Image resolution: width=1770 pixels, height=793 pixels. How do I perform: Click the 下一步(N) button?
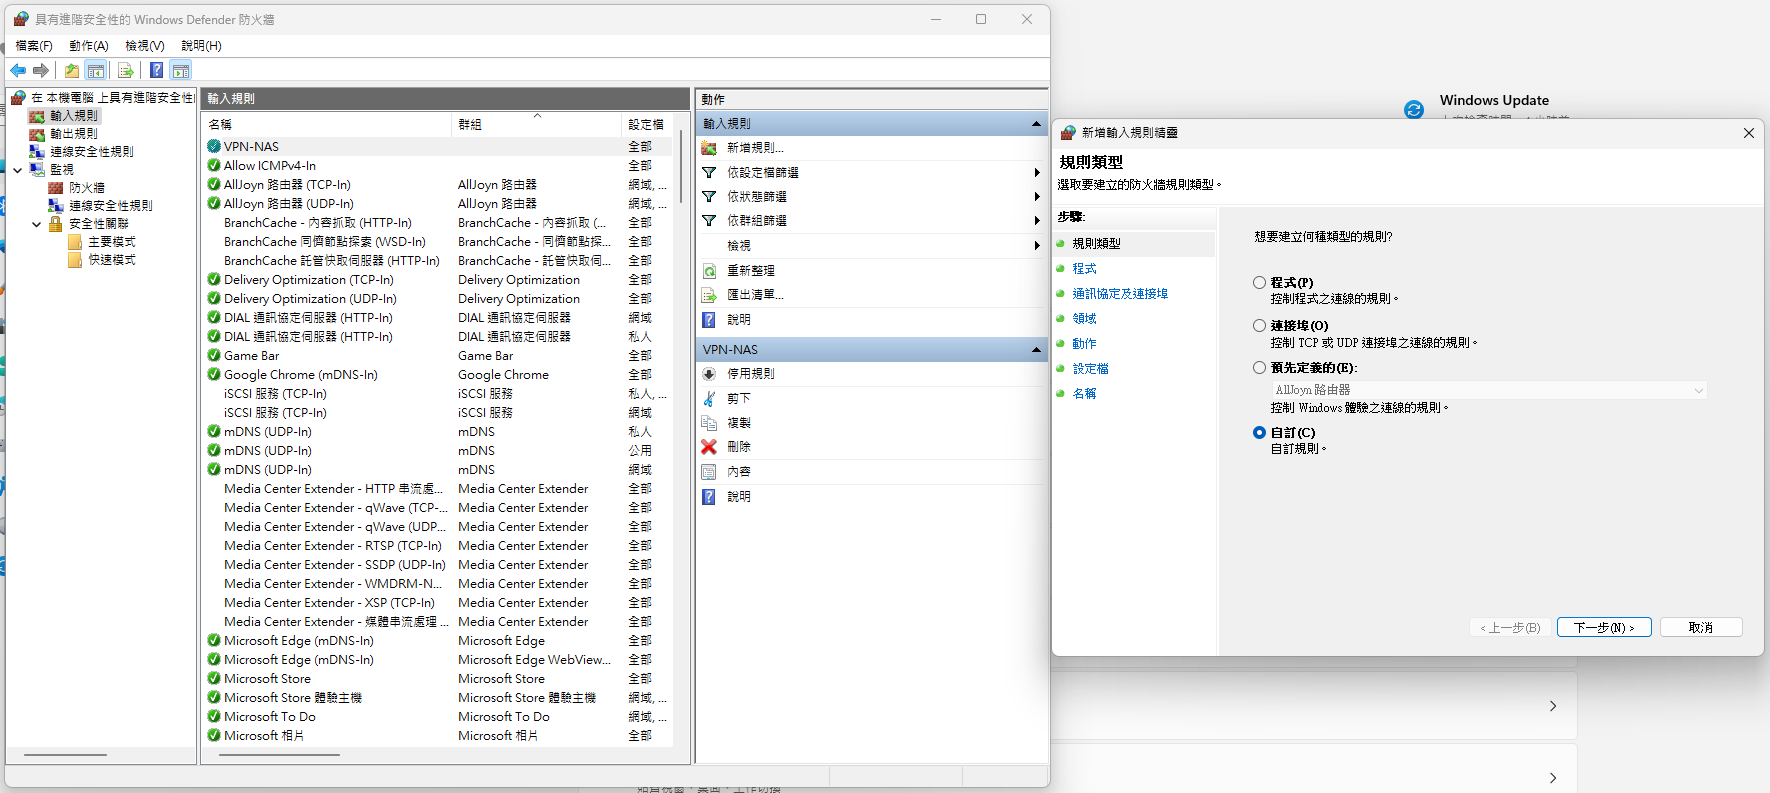(x=1603, y=628)
